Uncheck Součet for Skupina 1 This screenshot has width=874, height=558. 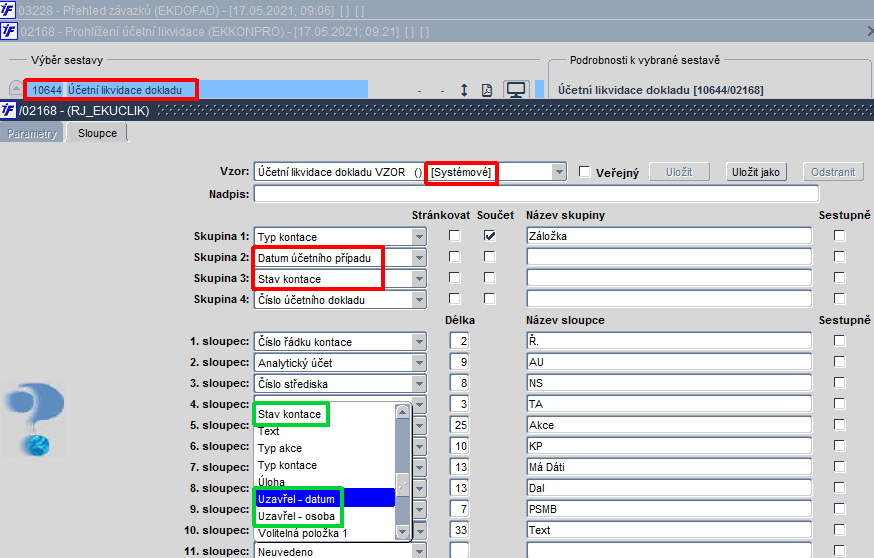coord(489,236)
